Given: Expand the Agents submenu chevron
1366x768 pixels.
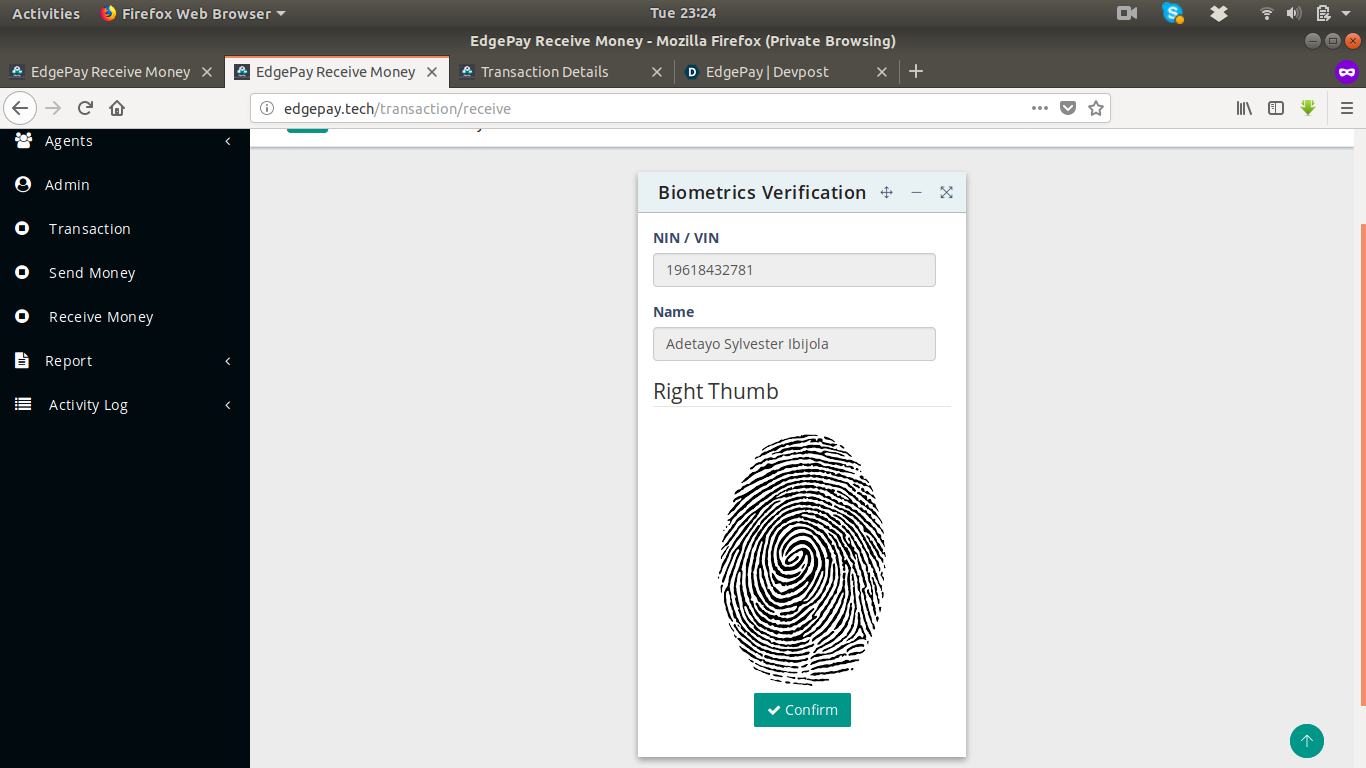Looking at the screenshot, I should [228, 141].
